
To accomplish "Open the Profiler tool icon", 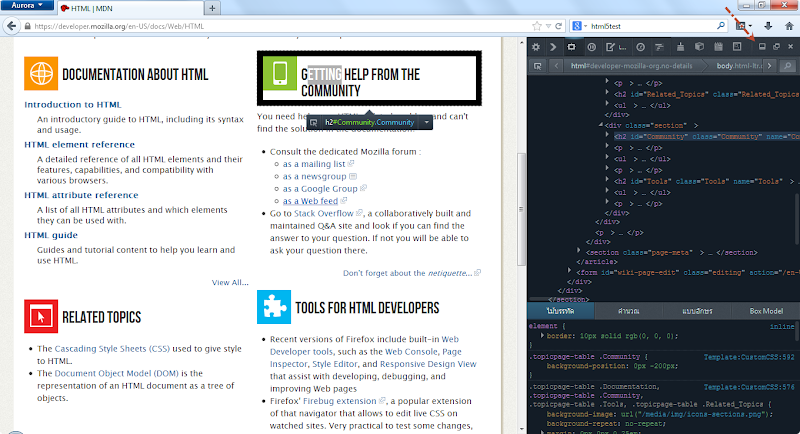I will (640, 47).
